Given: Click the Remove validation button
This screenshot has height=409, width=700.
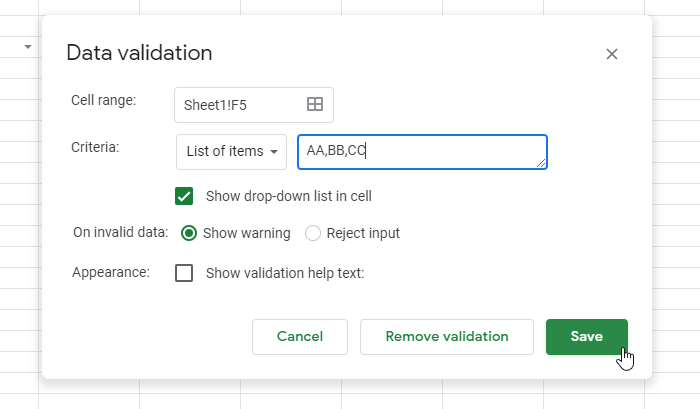Looking at the screenshot, I should click(x=447, y=337).
